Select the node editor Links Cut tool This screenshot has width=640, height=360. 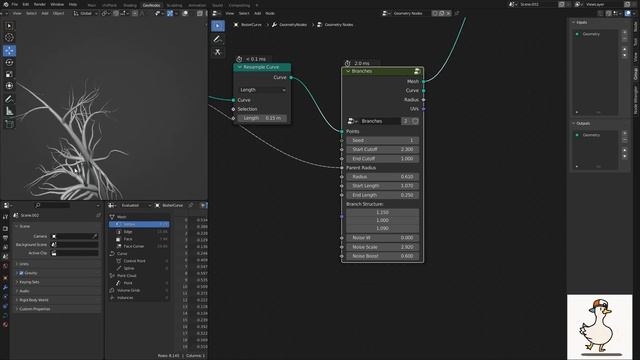pyautogui.click(x=218, y=52)
